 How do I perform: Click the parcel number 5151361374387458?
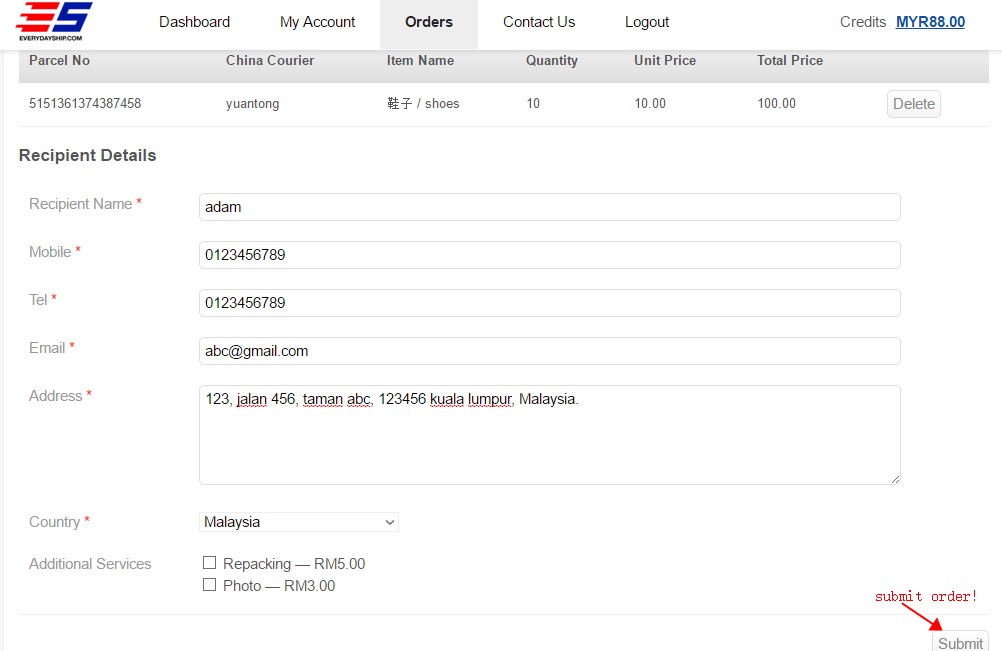click(x=85, y=104)
